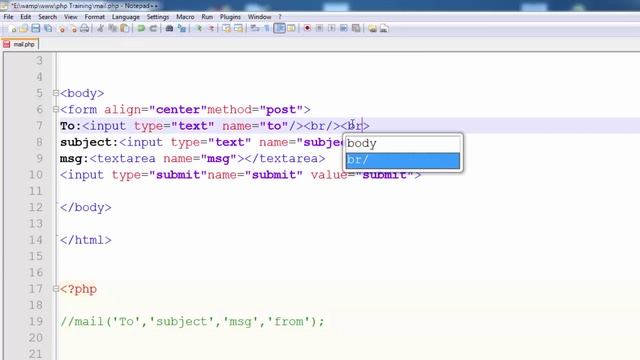Image resolution: width=640 pixels, height=360 pixels.
Task: Collapse the form fold marker on line 6
Action: click(56, 109)
